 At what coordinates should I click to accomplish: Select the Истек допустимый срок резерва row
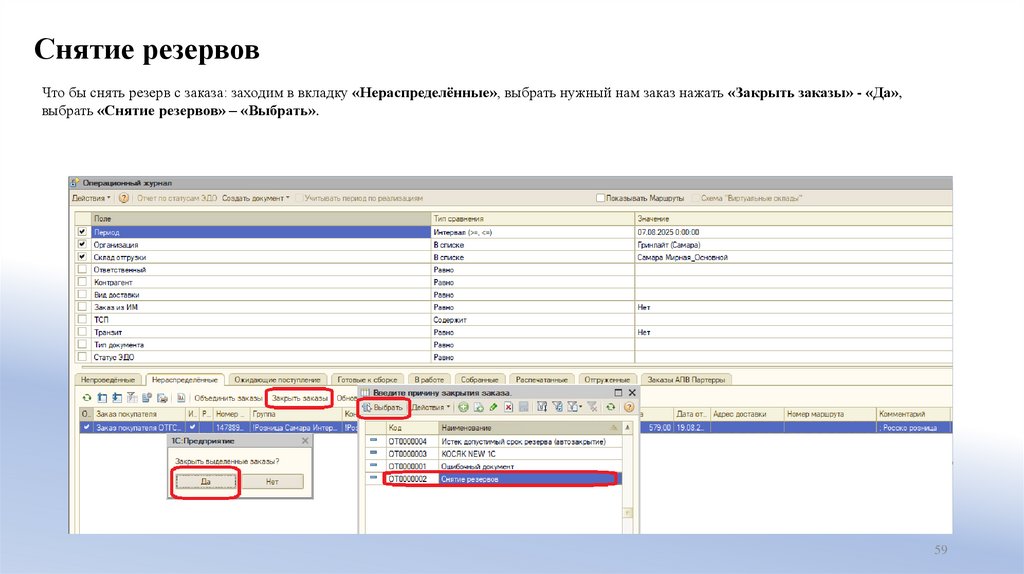(493, 441)
